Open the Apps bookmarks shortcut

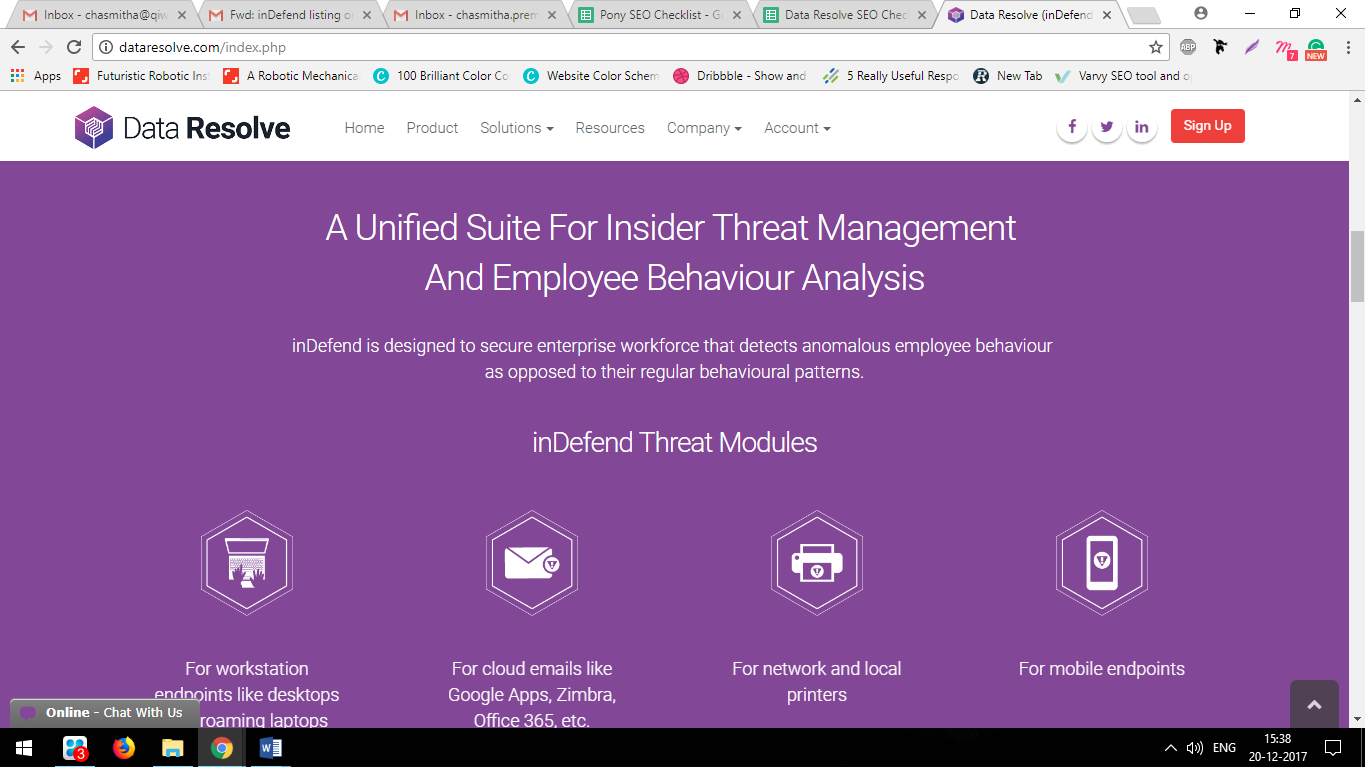[x=35, y=76]
